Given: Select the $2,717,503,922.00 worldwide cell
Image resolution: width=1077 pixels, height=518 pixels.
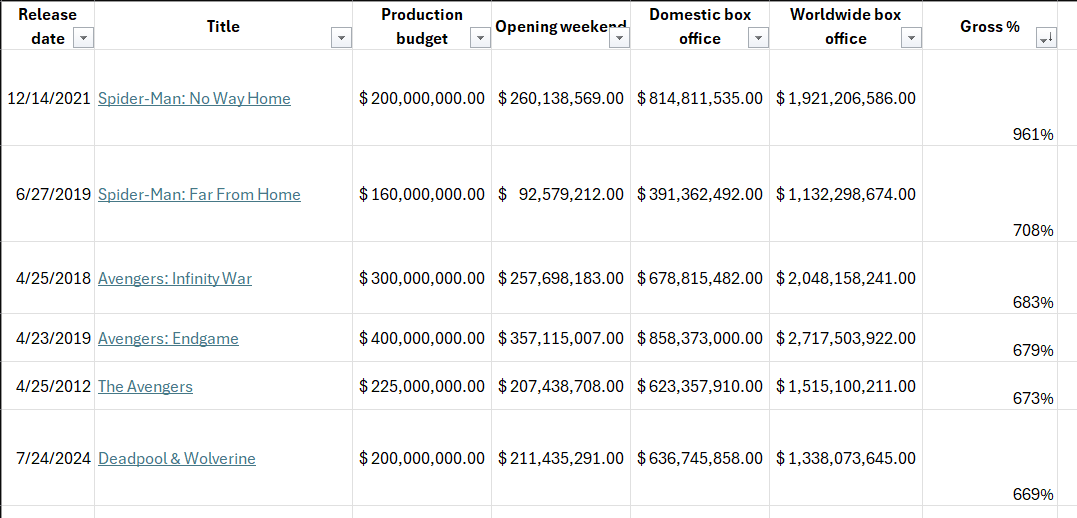Looking at the screenshot, I should [x=846, y=338].
